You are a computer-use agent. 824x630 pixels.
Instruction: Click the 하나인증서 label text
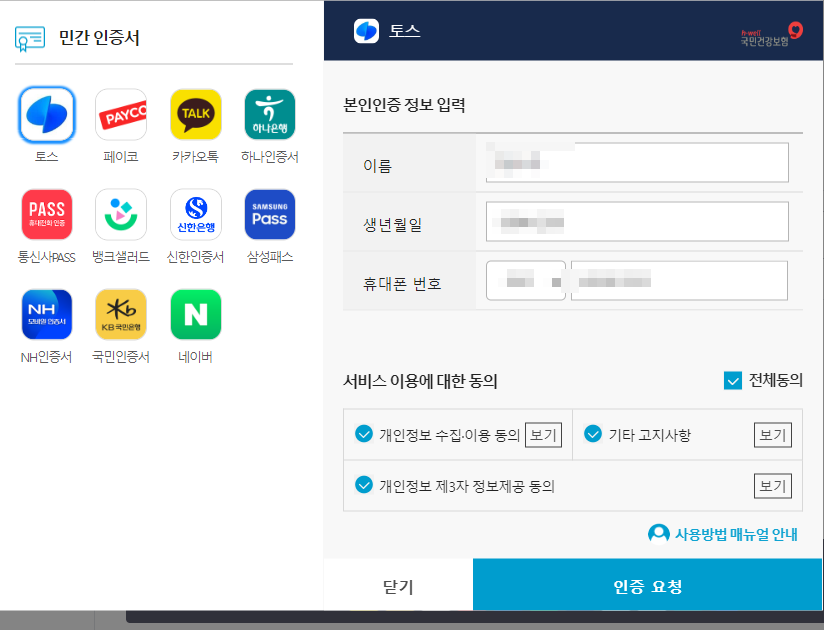click(270, 157)
